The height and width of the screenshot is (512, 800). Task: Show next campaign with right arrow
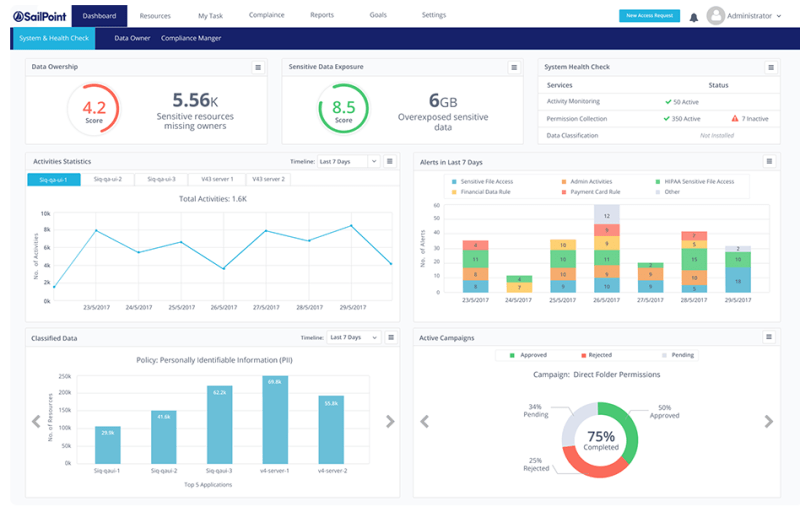tap(768, 421)
